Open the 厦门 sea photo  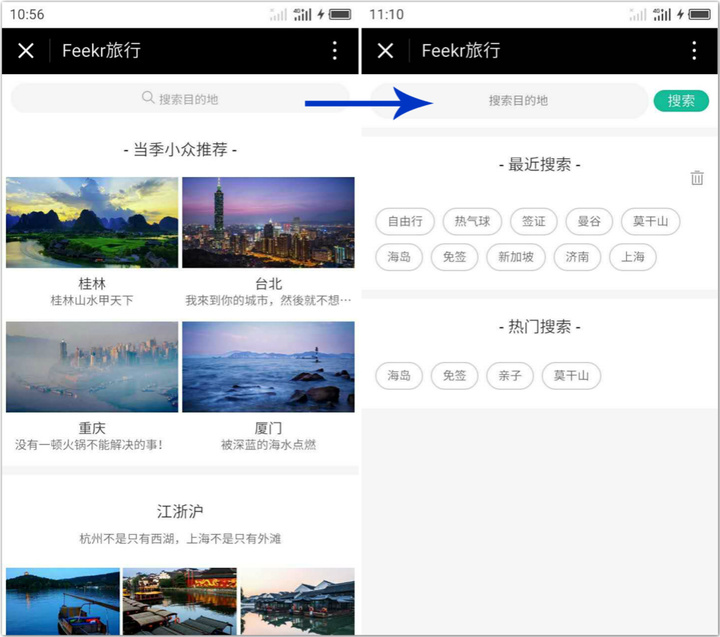click(268, 366)
